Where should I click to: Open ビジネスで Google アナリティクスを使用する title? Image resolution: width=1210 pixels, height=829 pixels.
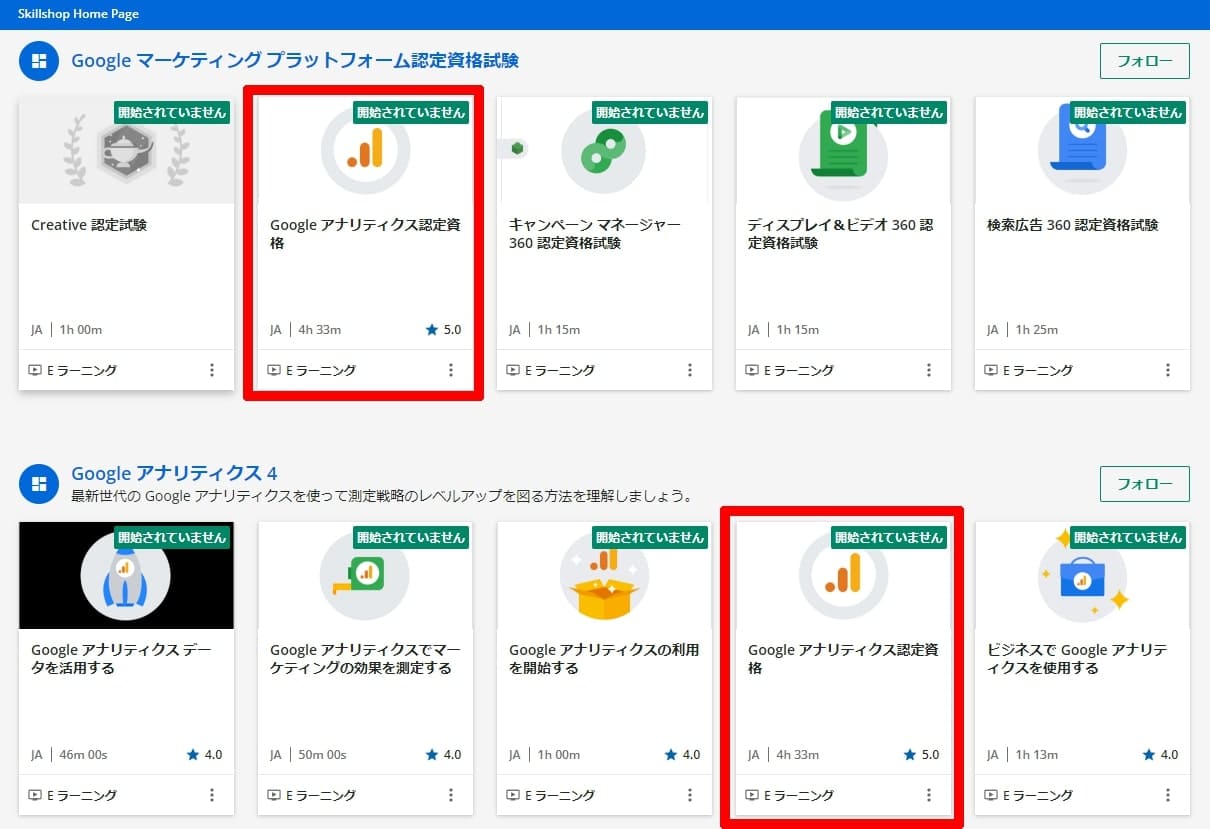[1077, 659]
